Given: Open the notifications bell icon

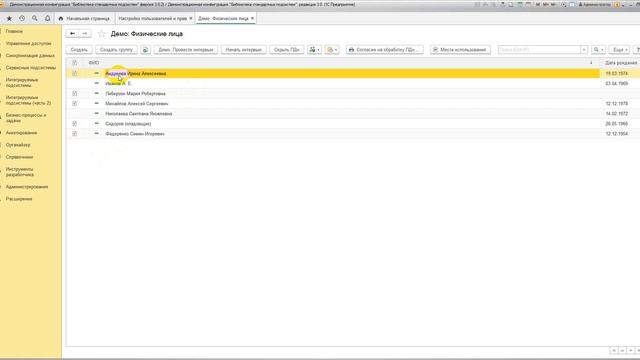Looking at the screenshot, I should [47, 18].
